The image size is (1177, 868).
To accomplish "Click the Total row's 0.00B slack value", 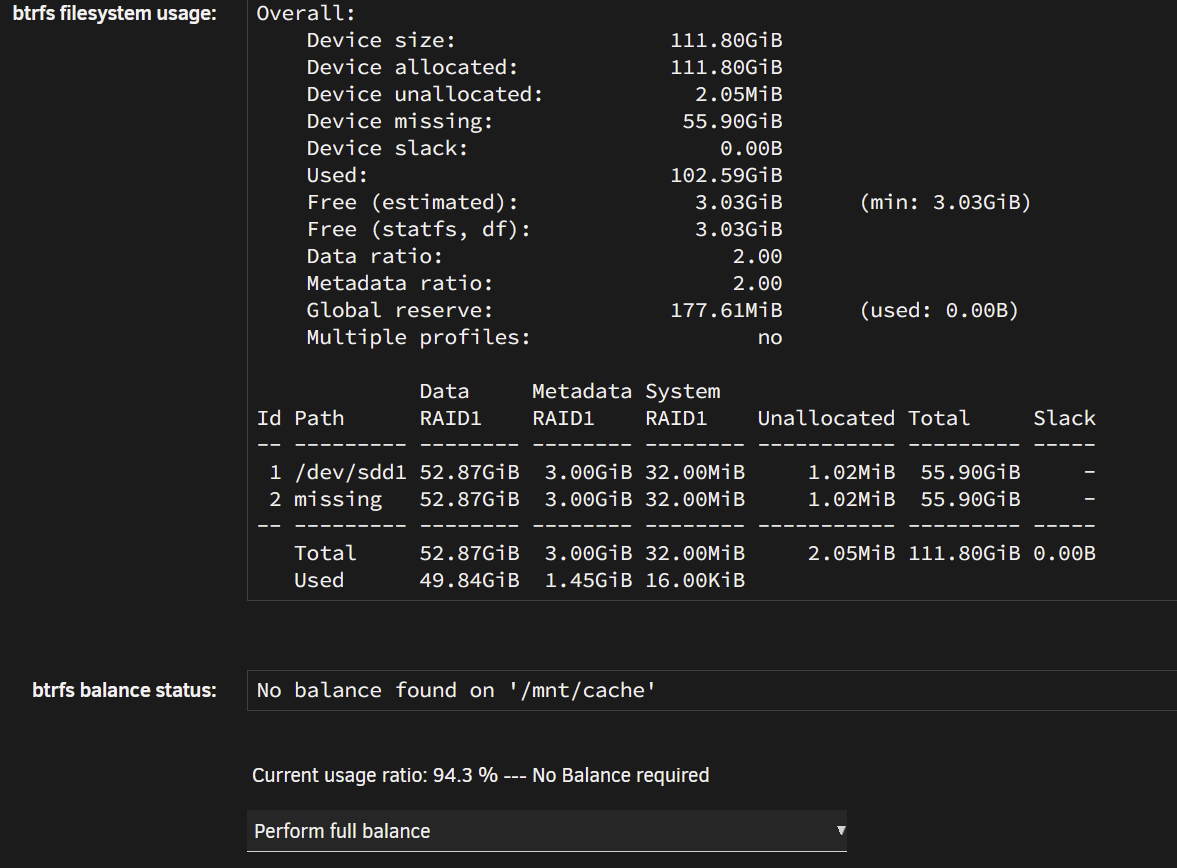I will [x=1064, y=553].
